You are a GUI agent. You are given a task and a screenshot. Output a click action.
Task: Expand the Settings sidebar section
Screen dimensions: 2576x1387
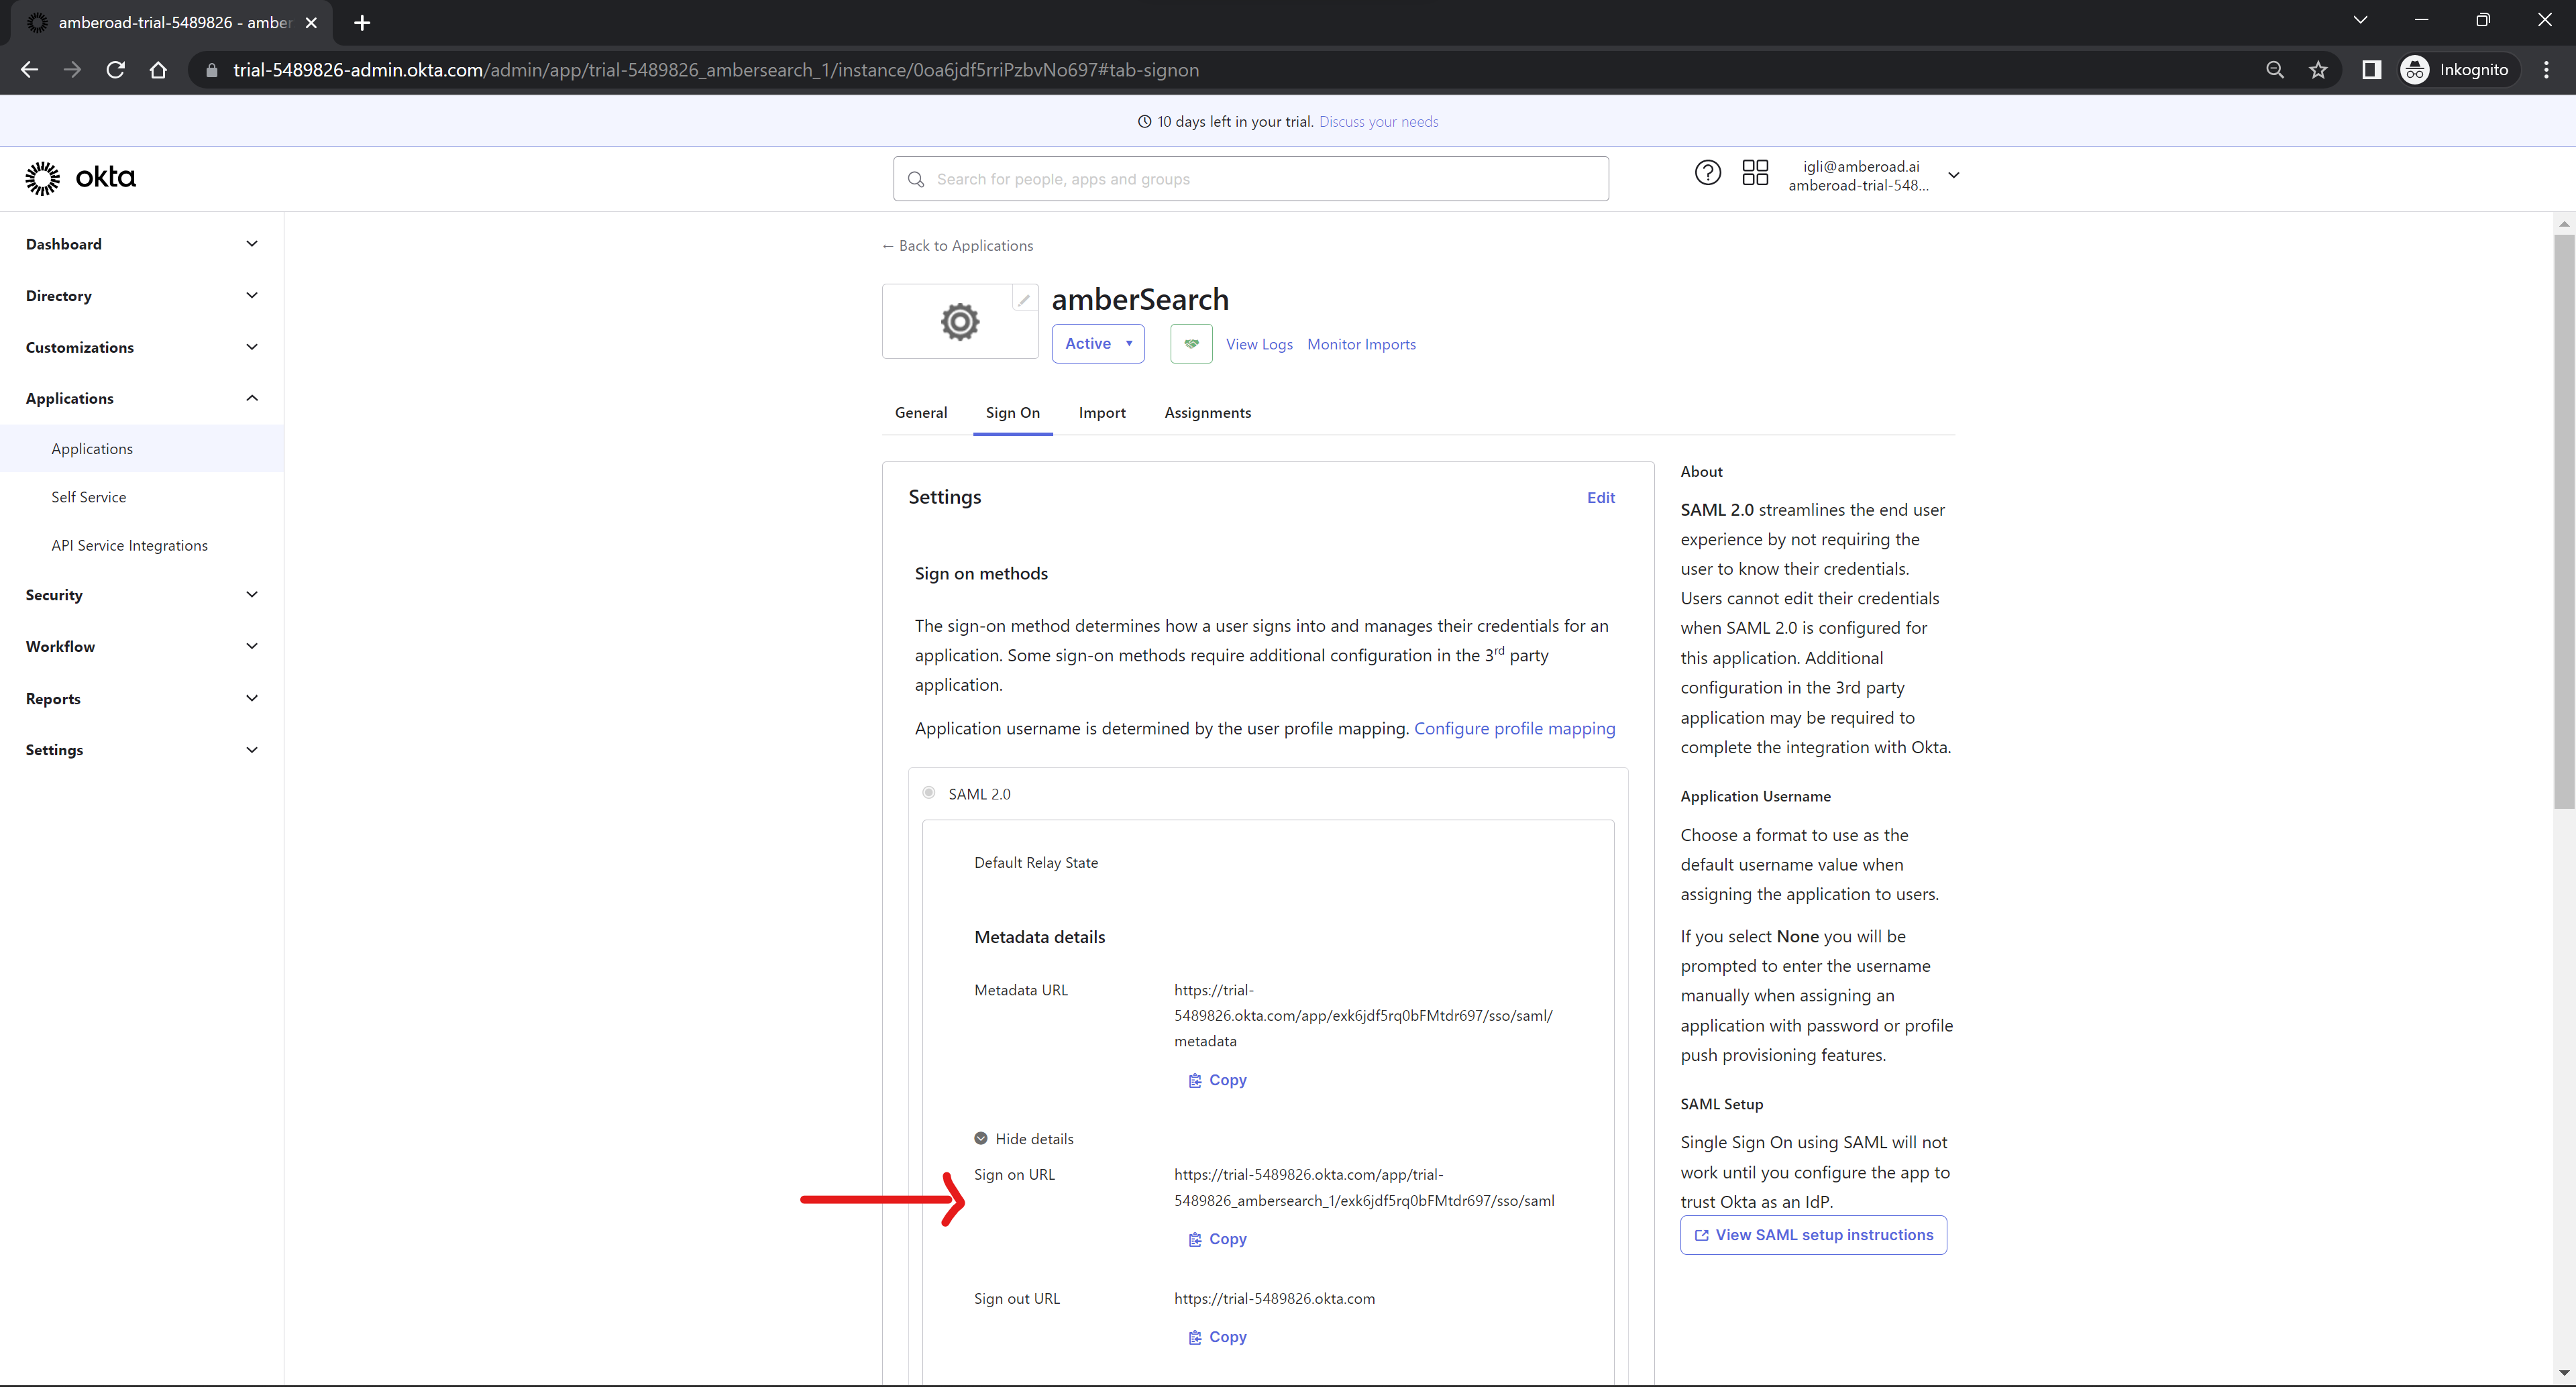(142, 750)
